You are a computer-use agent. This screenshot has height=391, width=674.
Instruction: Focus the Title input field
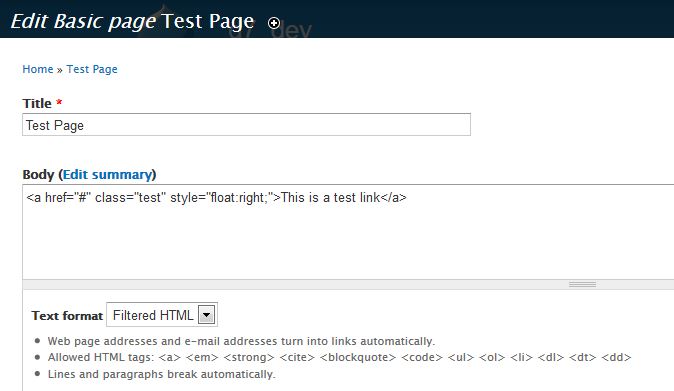point(246,125)
